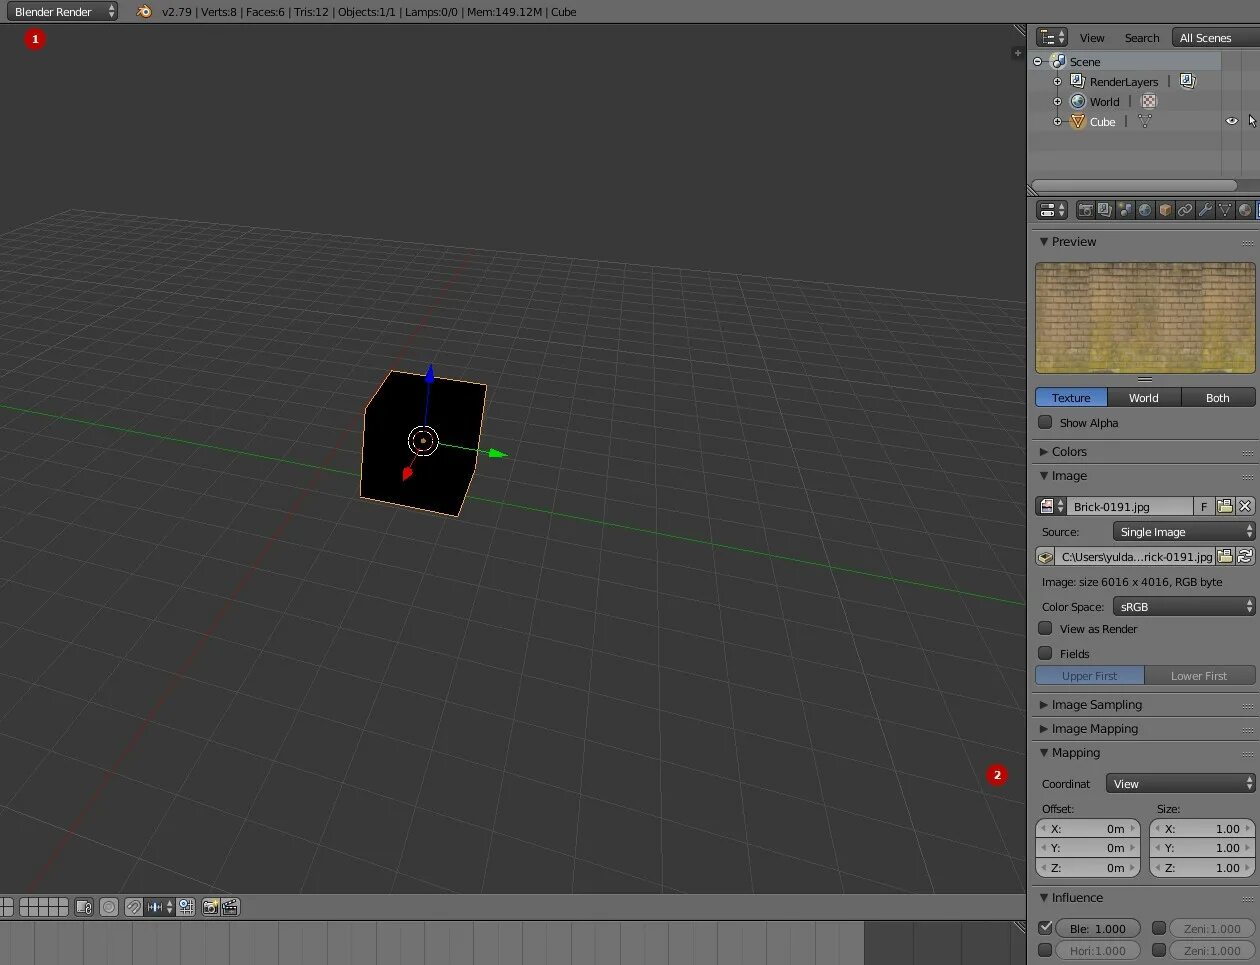Viewport: 1260px width, 965px height.
Task: Select the Texture preview tab
Action: 1071,397
